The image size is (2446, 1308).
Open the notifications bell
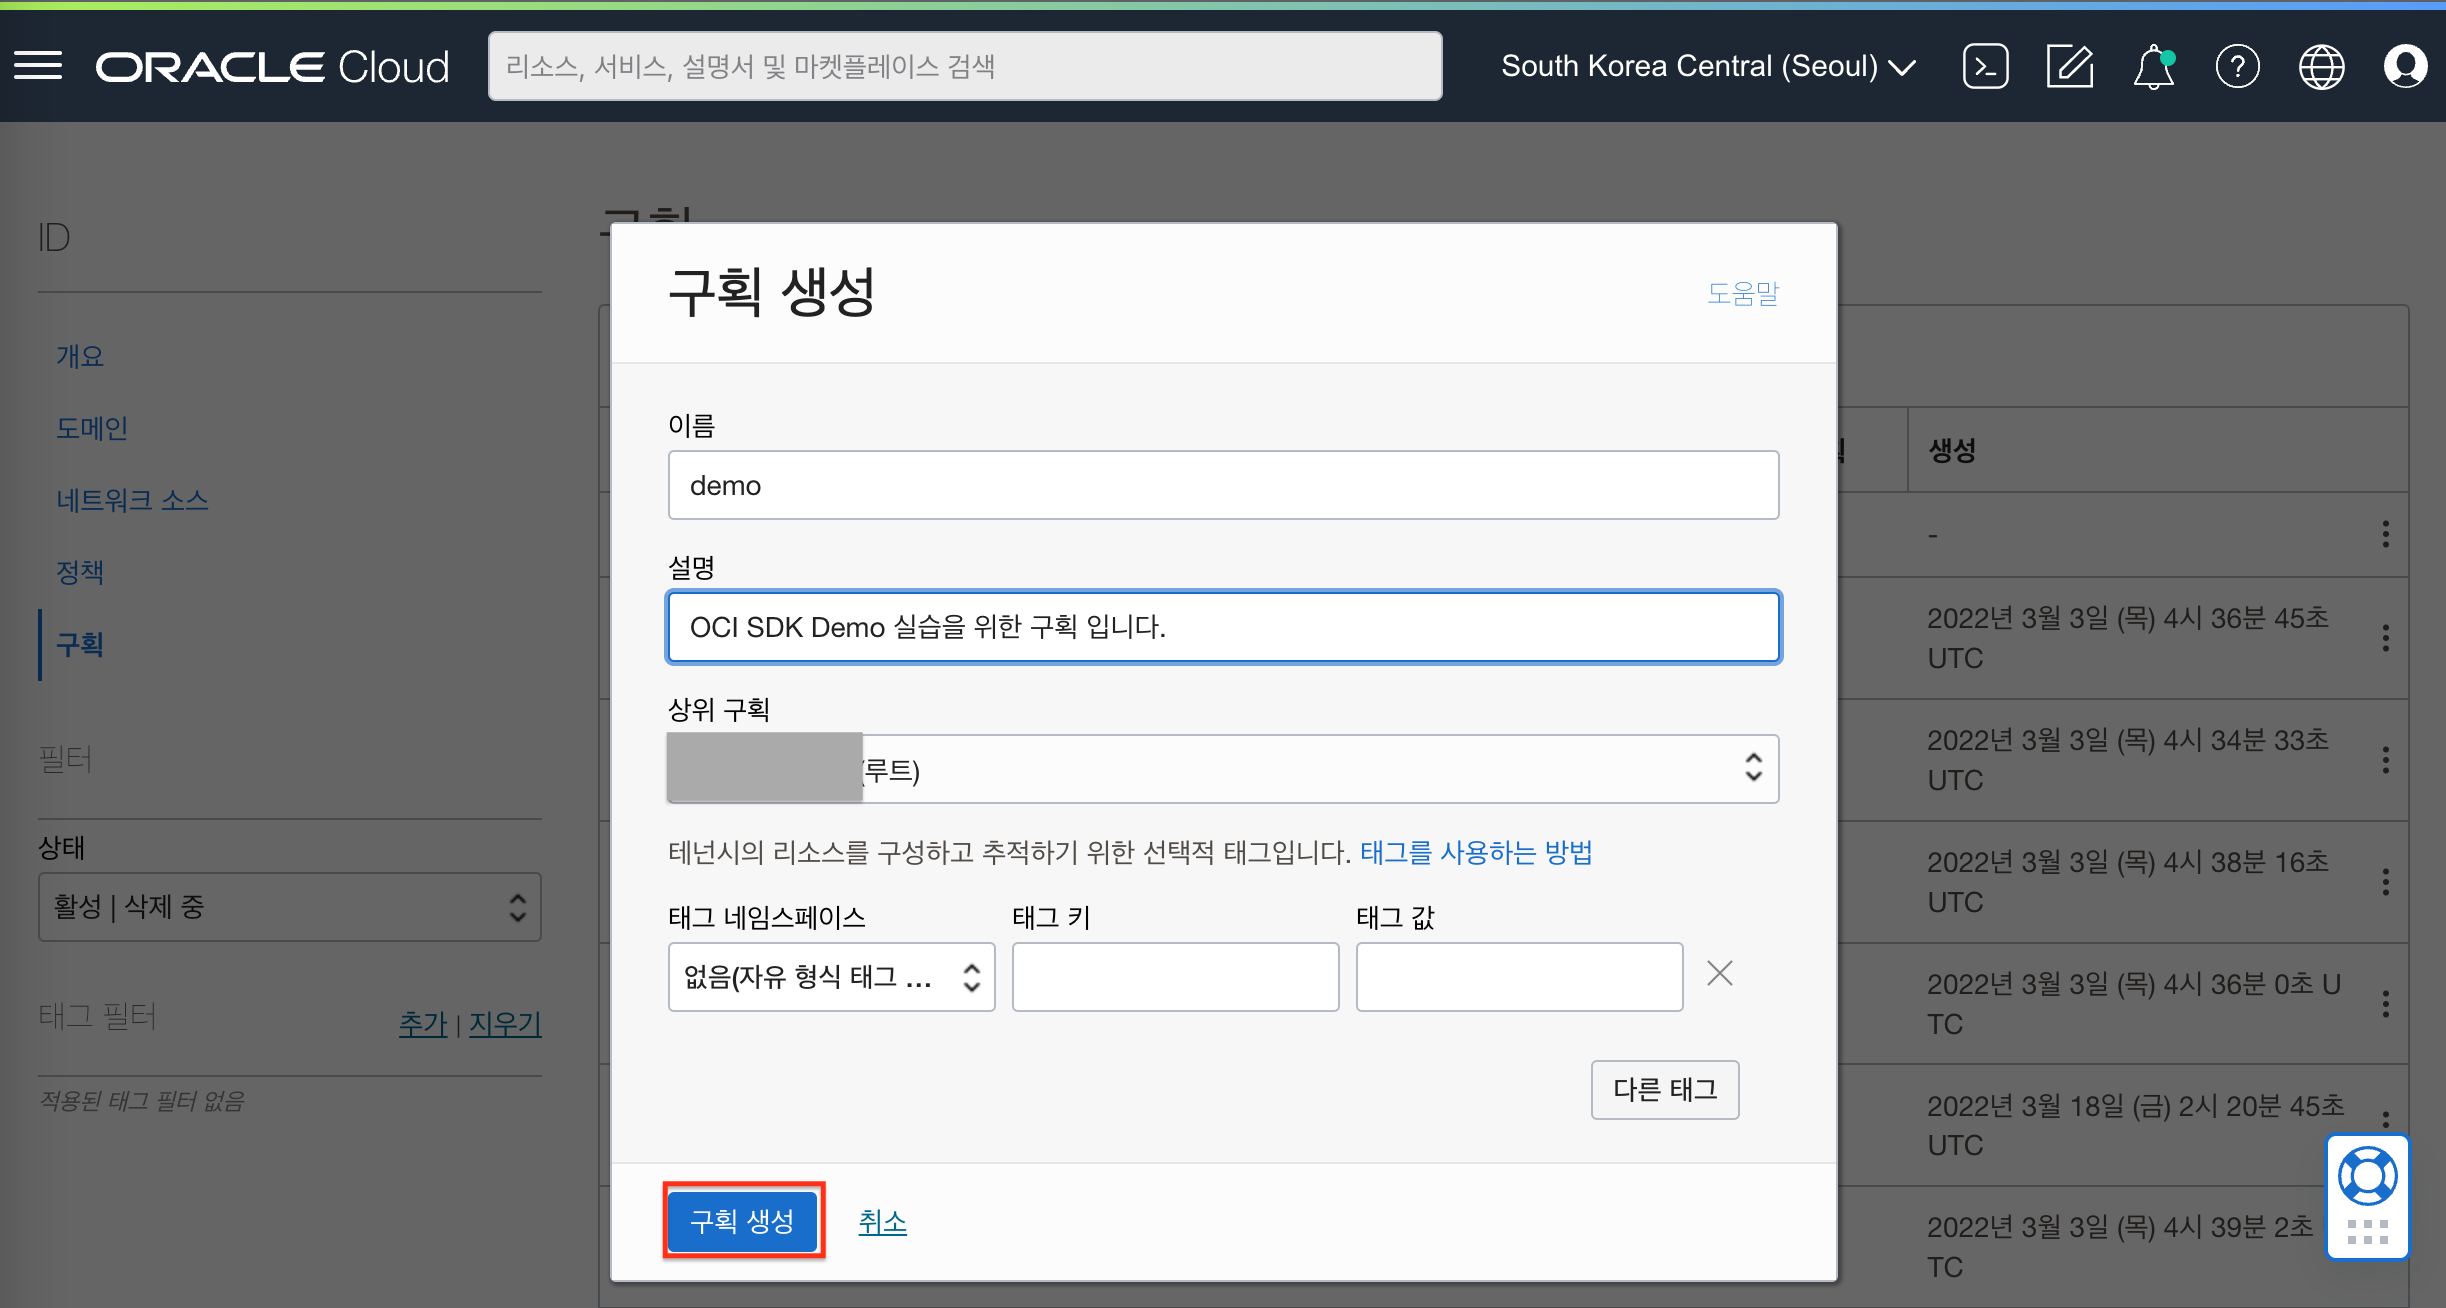point(2154,66)
